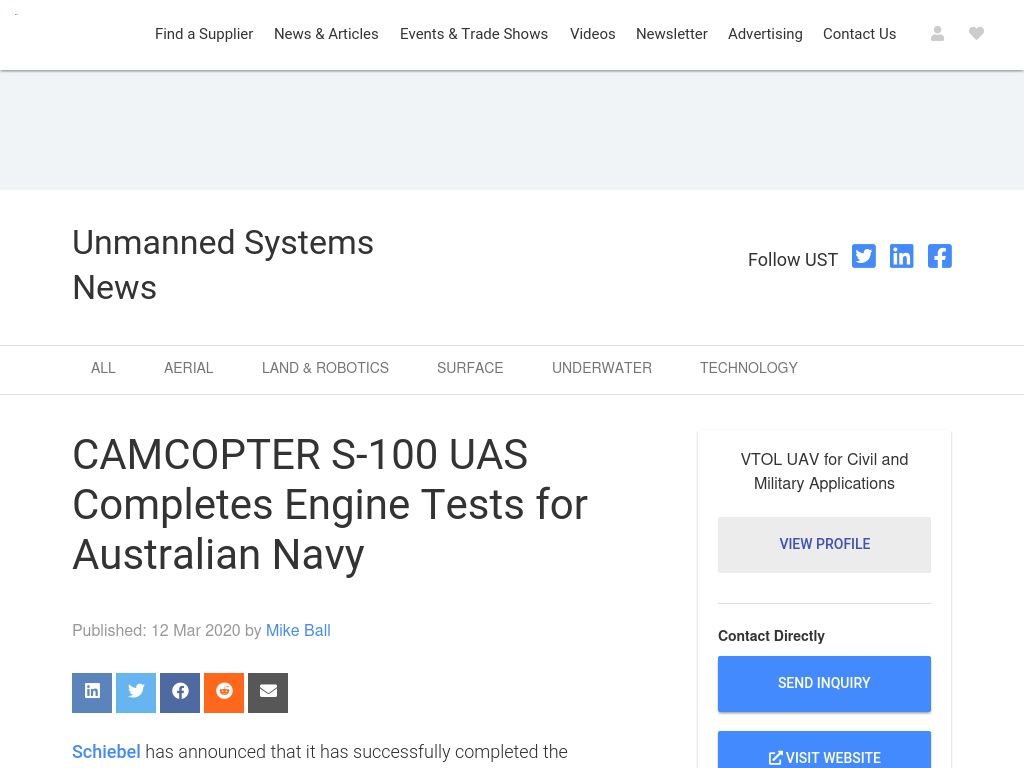Click 'VTOL UAV for Civil and Military Applications' text
The width and height of the screenshot is (1024, 768).
click(x=824, y=472)
